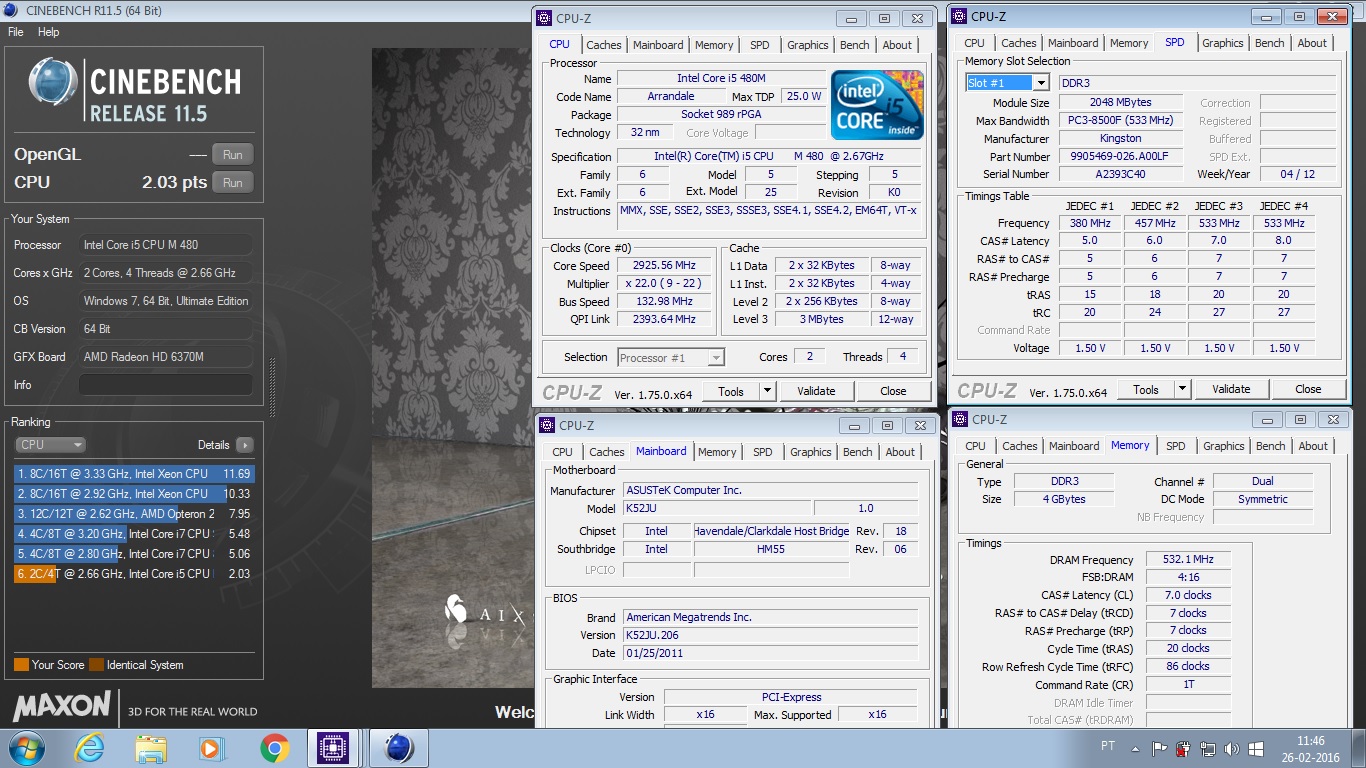Viewport: 1366px width, 768px height.
Task: Open the Cinebench File menu
Action: (x=16, y=32)
